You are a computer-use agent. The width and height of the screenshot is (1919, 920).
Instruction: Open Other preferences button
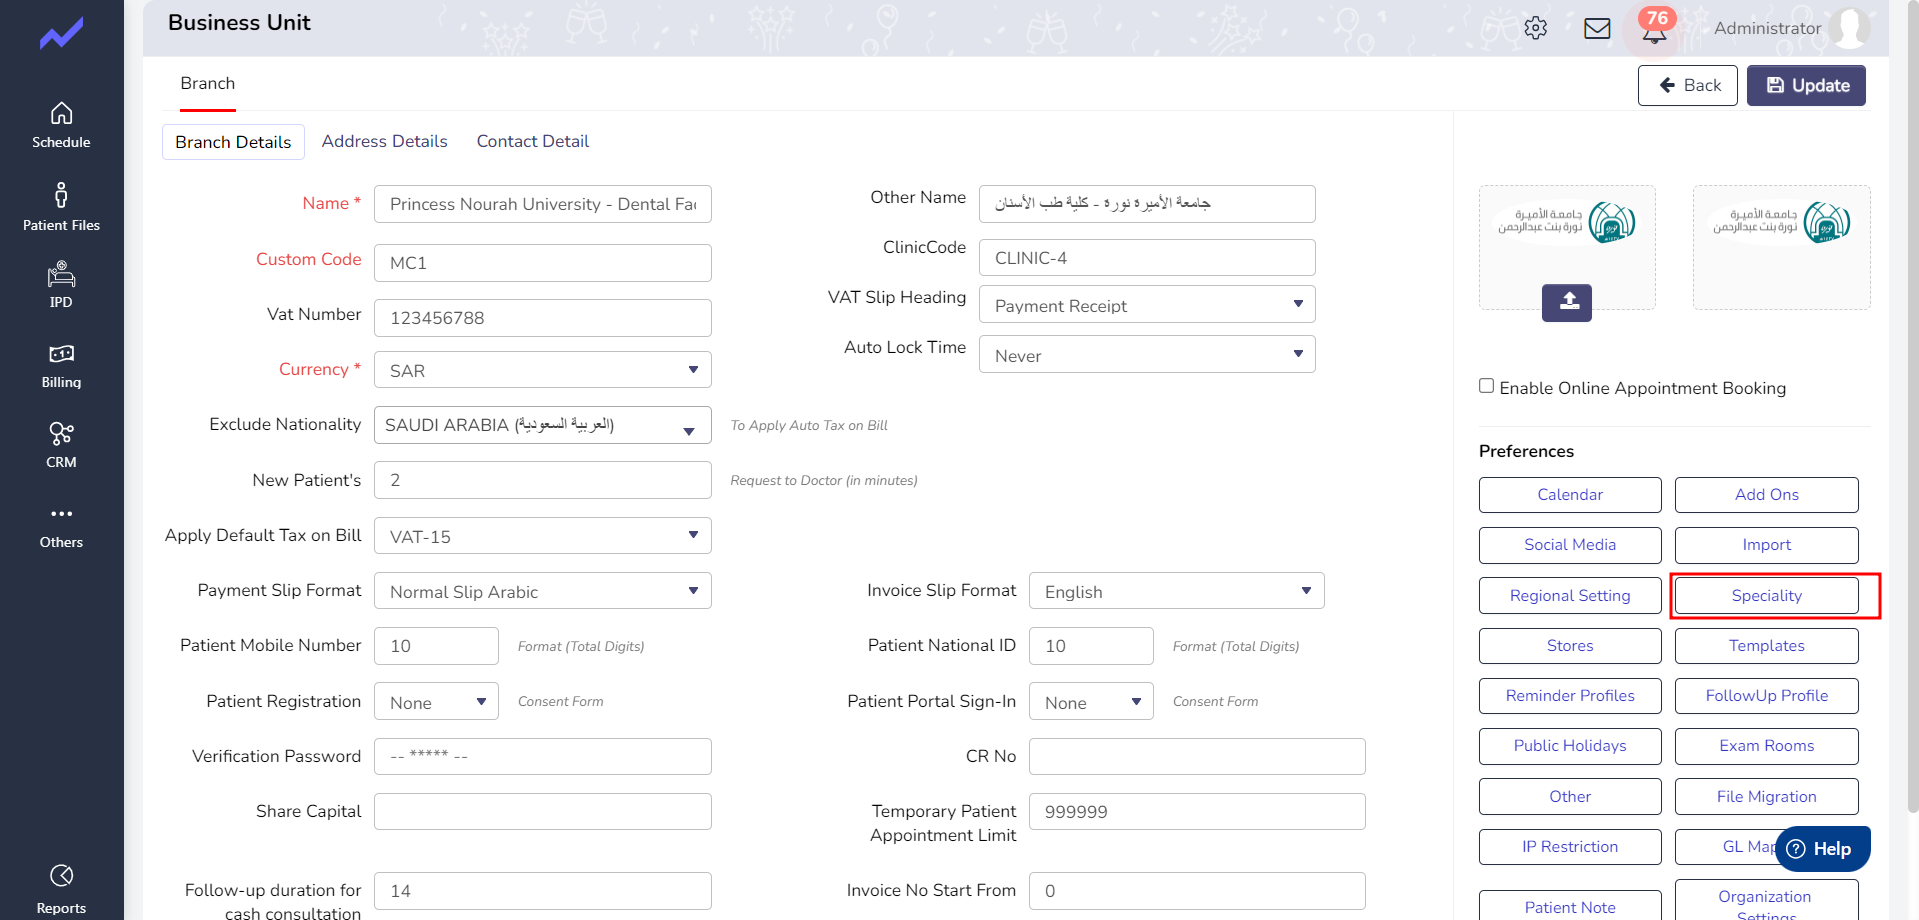coord(1570,797)
